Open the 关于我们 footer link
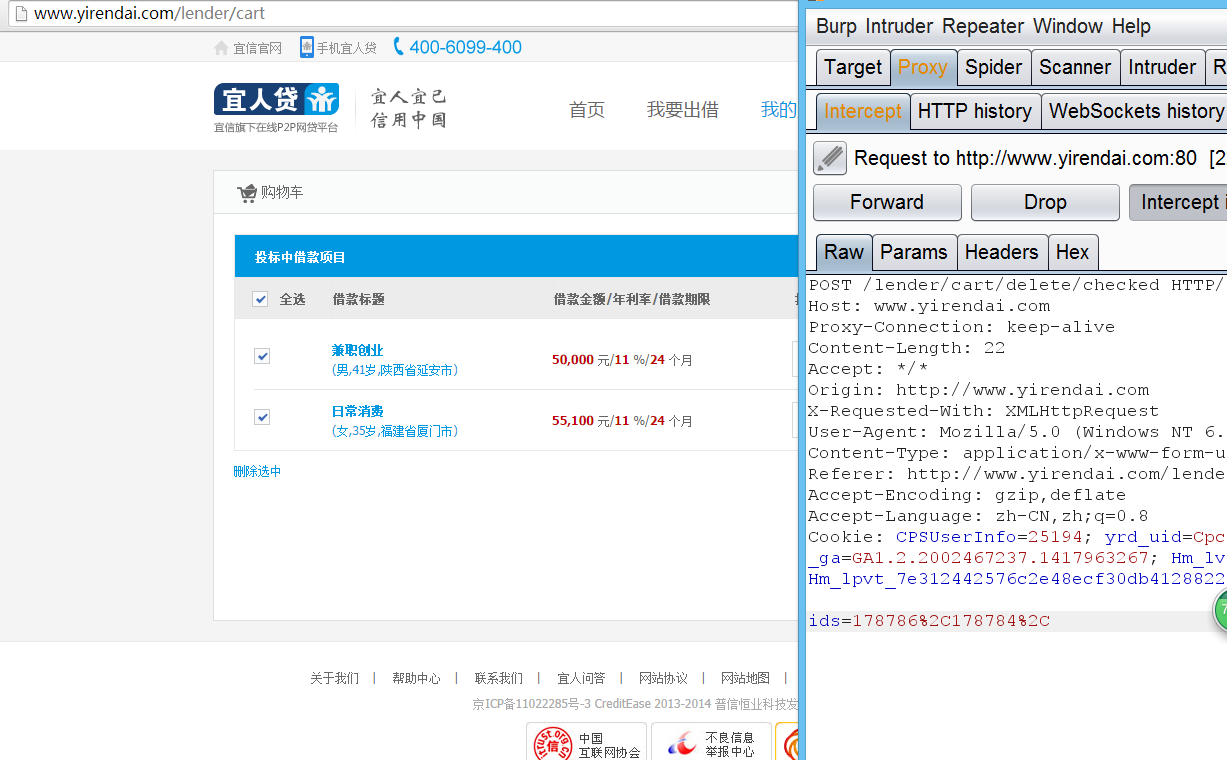 [x=334, y=678]
